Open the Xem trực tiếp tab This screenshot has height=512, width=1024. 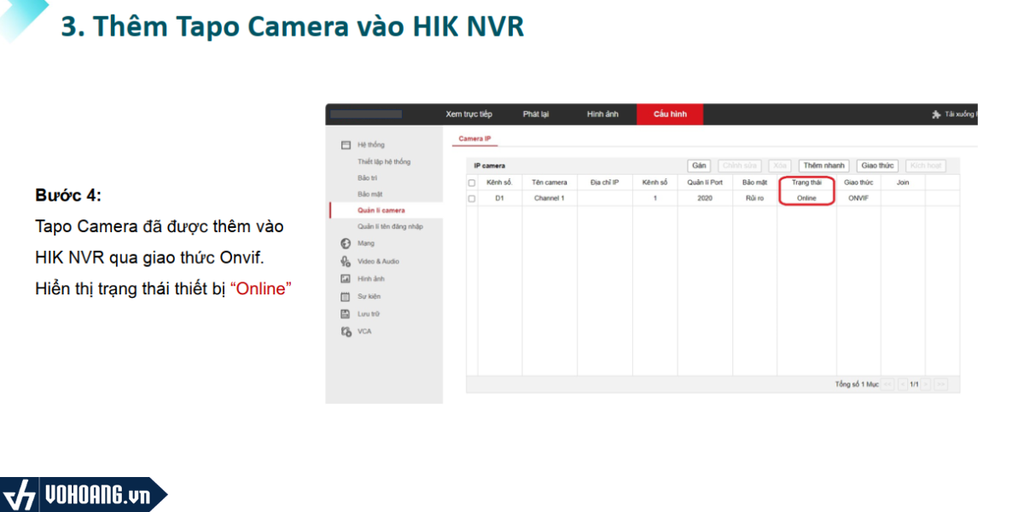click(469, 114)
